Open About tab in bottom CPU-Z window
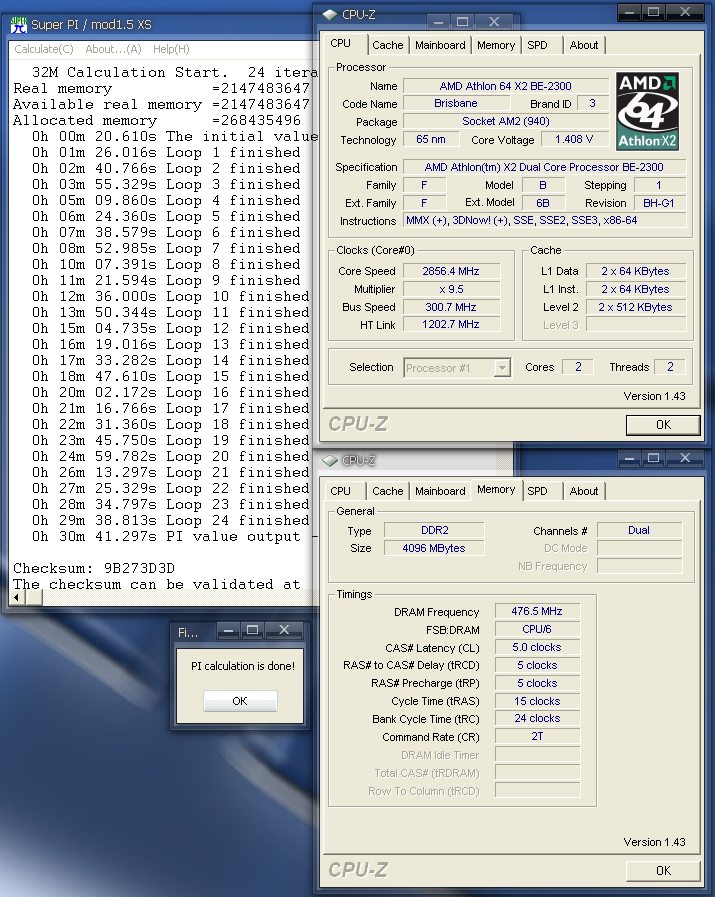 click(583, 491)
